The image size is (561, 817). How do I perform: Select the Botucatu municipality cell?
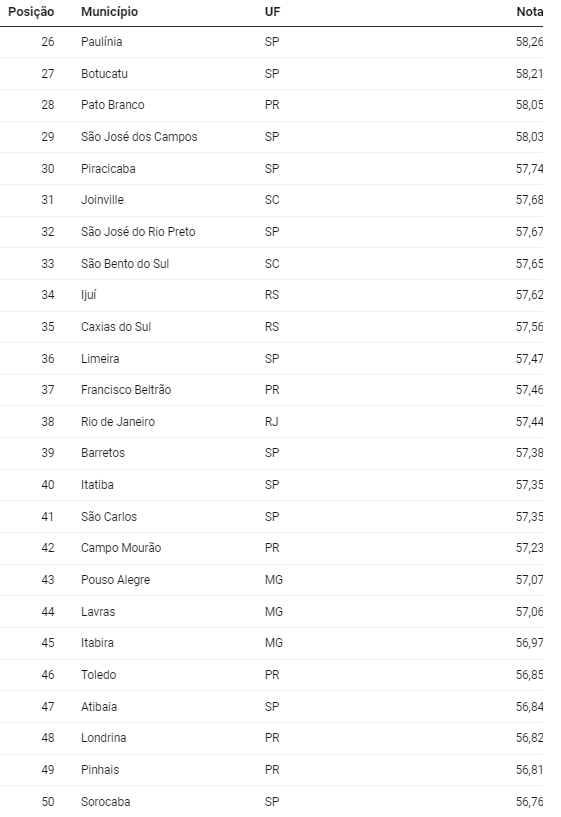point(104,74)
